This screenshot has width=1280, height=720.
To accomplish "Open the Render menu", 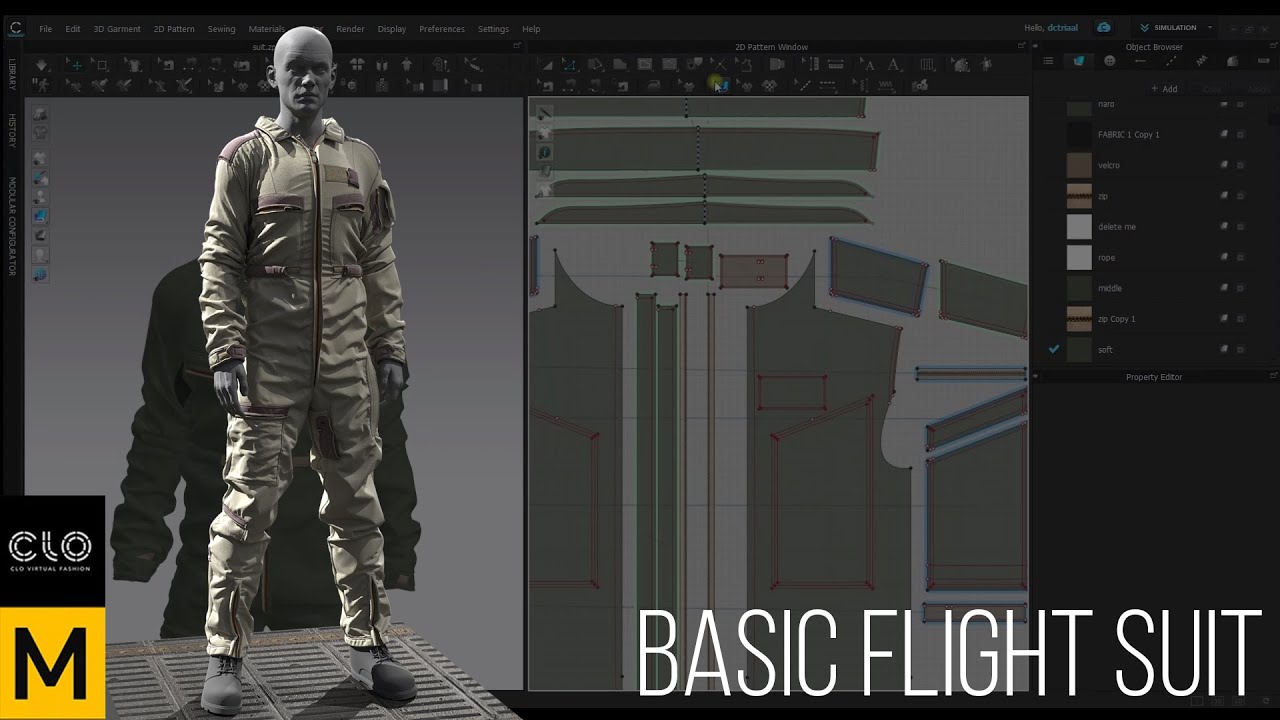I will point(350,29).
